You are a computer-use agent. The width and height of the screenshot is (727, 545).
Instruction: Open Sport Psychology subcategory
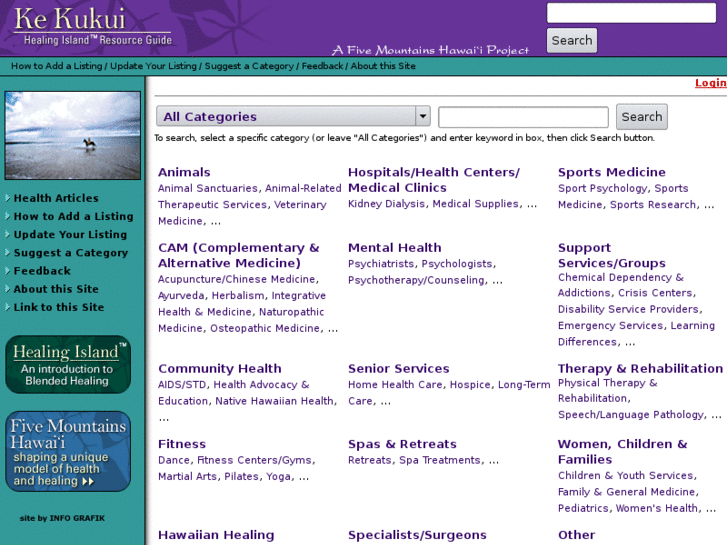(602, 188)
